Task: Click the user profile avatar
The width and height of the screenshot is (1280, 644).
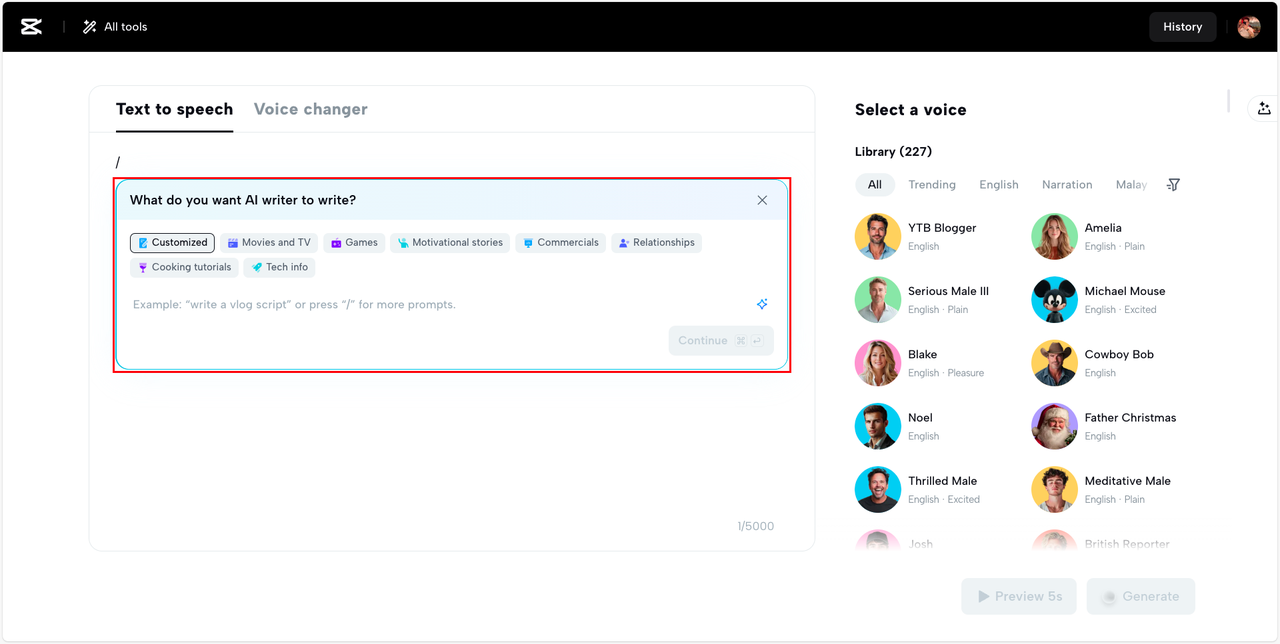Action: click(1248, 27)
